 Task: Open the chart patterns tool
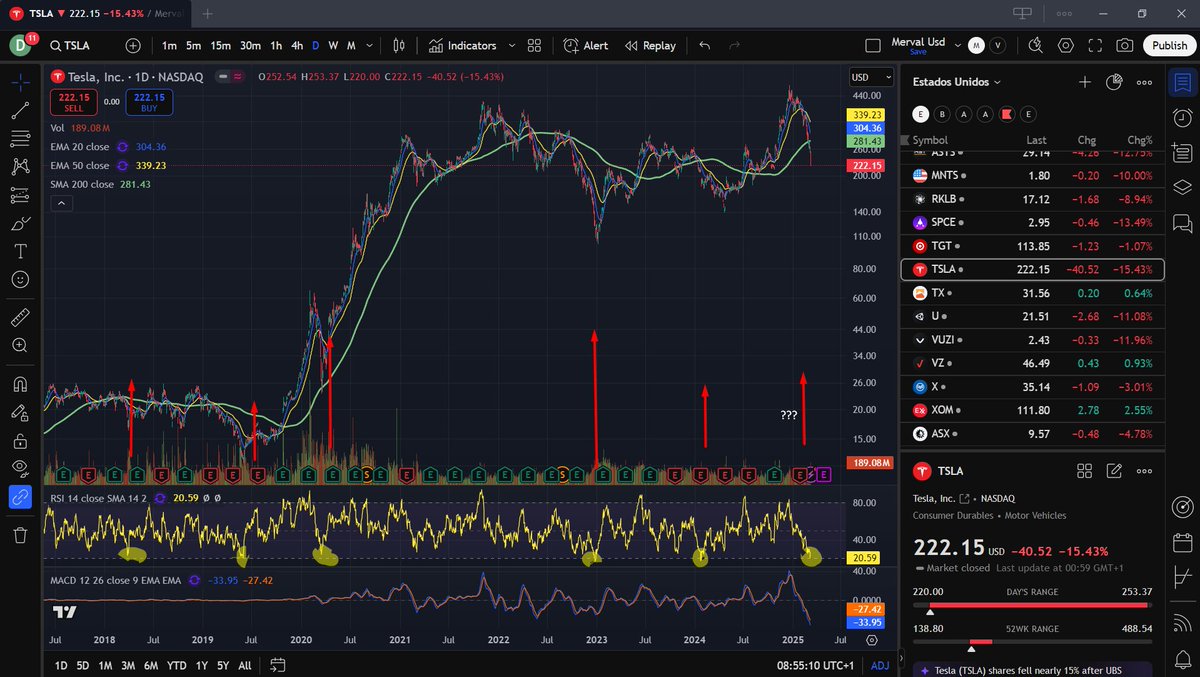[20, 166]
